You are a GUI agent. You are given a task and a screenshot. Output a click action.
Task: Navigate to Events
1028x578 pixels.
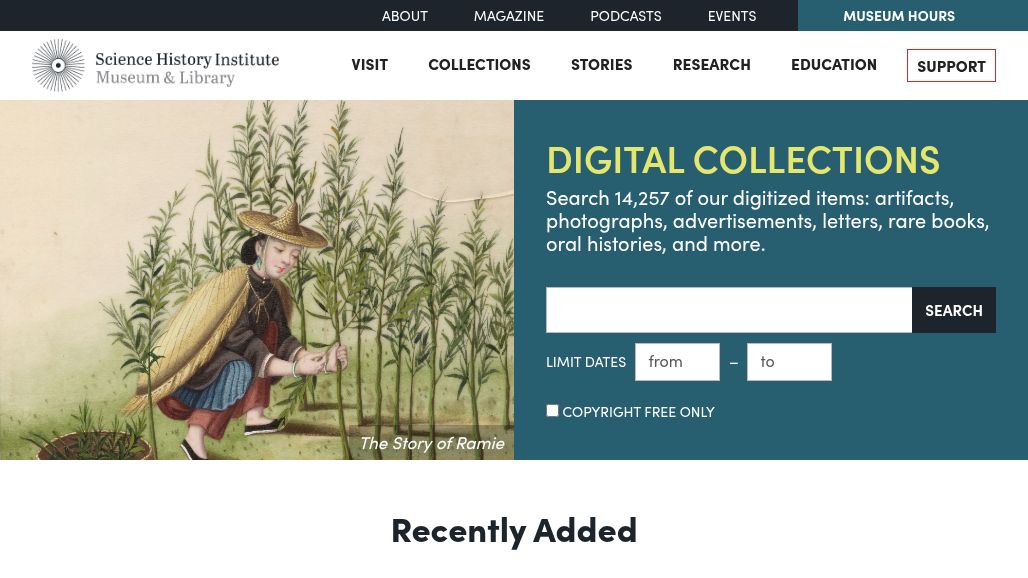pos(731,16)
